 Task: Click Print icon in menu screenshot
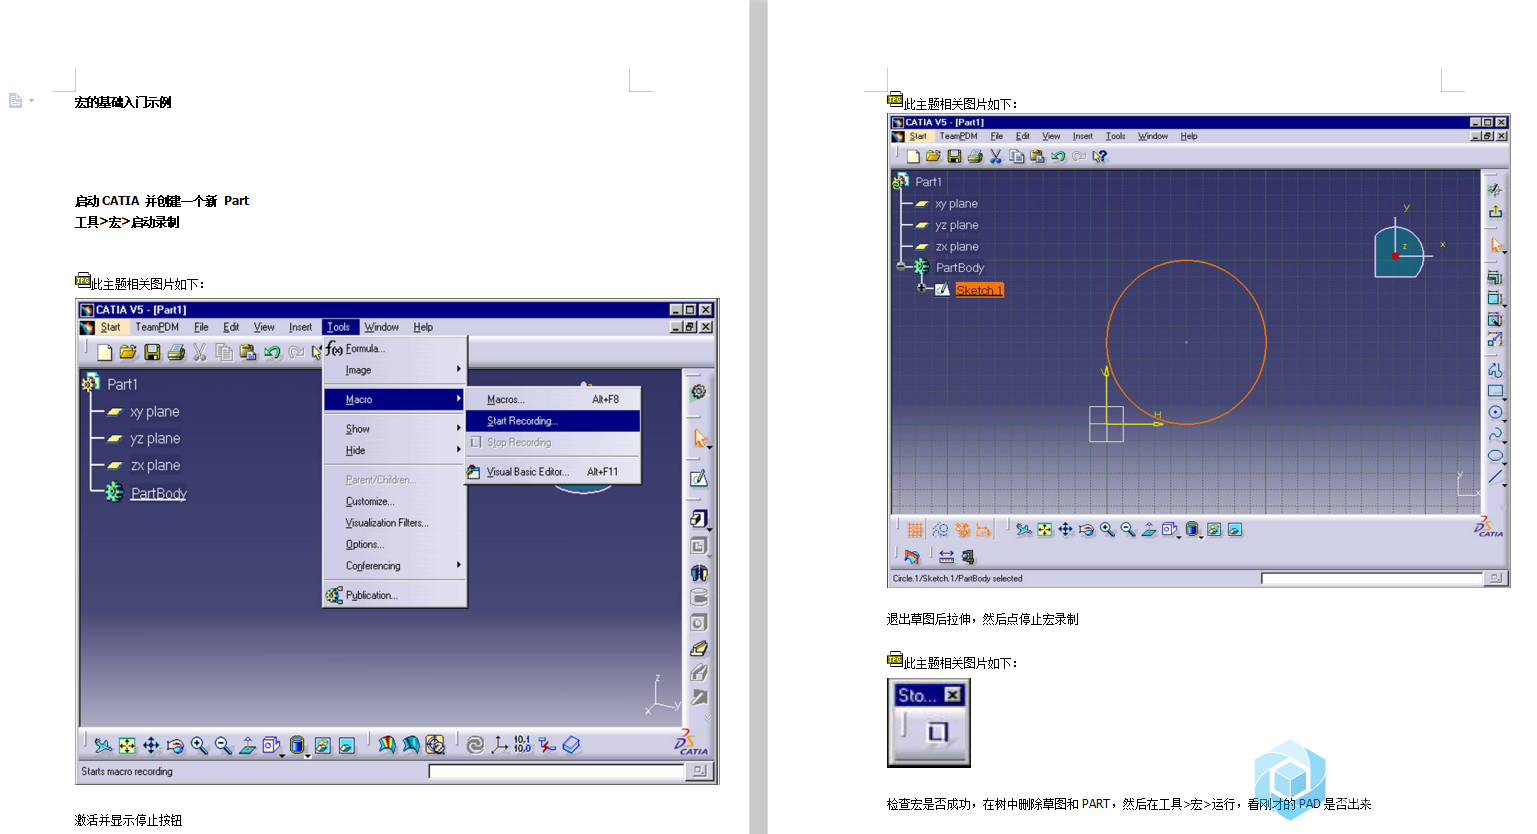176,352
